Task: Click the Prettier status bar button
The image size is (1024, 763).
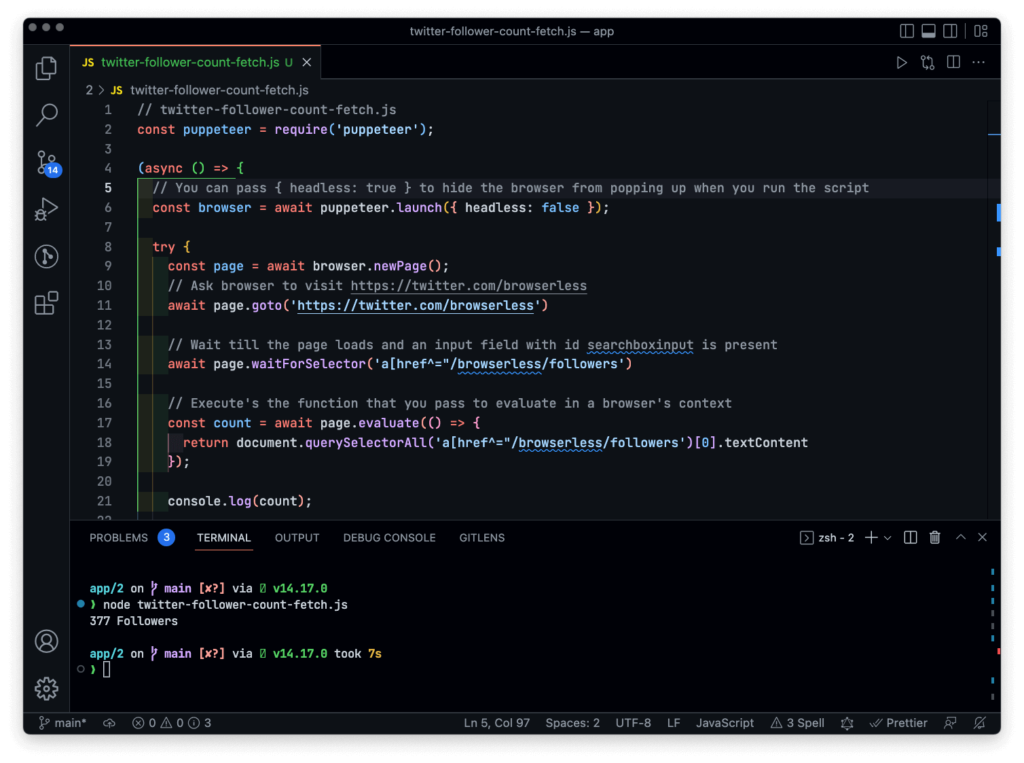Action: (x=898, y=723)
